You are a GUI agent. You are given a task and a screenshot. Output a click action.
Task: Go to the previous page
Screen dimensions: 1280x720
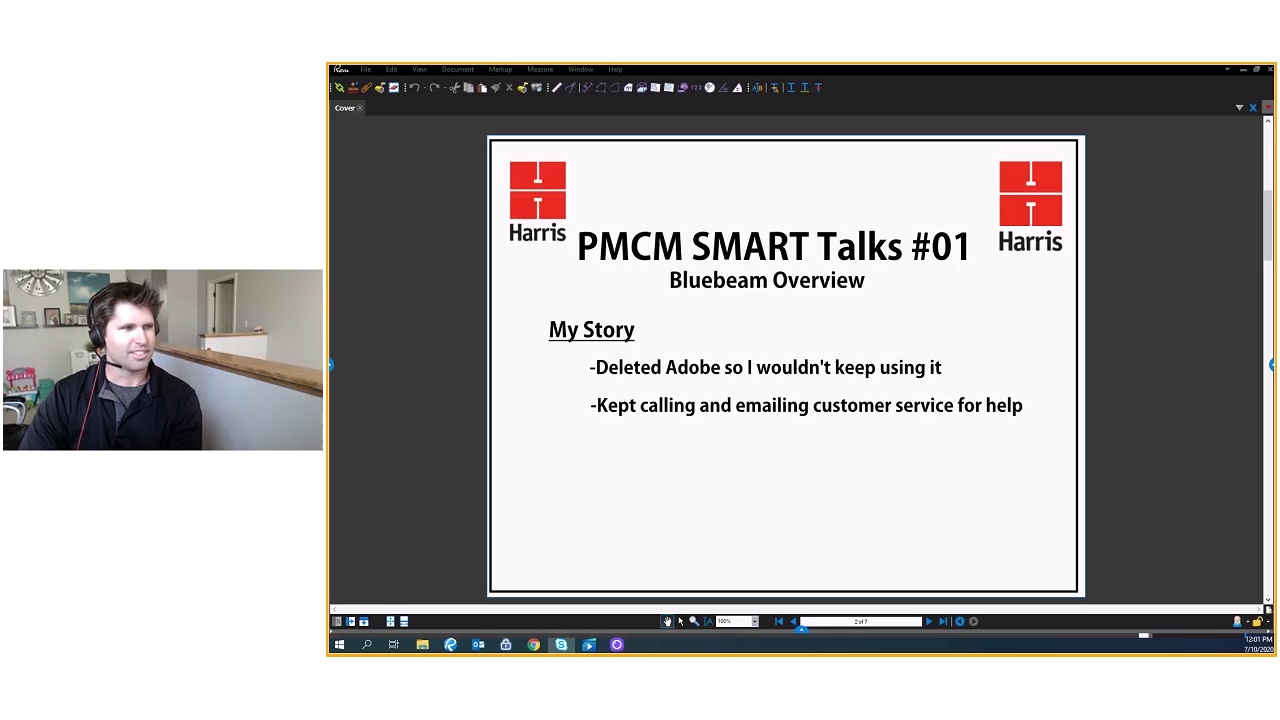tap(793, 621)
